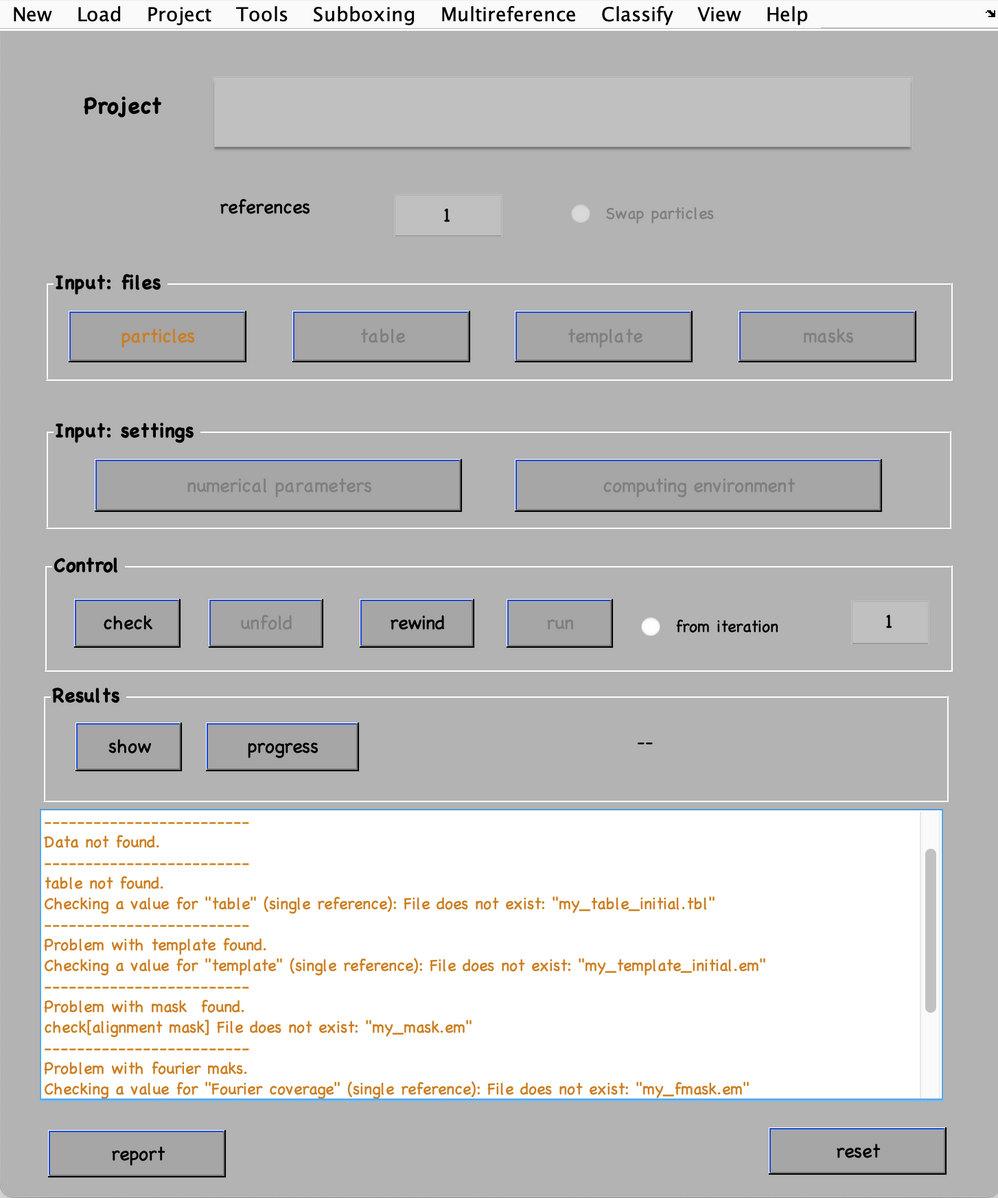Open the Classify menu
This screenshot has width=998, height=1198.
pos(637,14)
